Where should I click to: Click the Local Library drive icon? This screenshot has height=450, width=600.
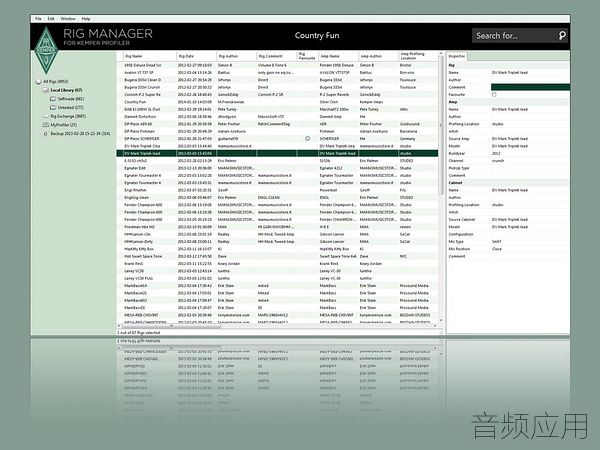pyautogui.click(x=46, y=90)
